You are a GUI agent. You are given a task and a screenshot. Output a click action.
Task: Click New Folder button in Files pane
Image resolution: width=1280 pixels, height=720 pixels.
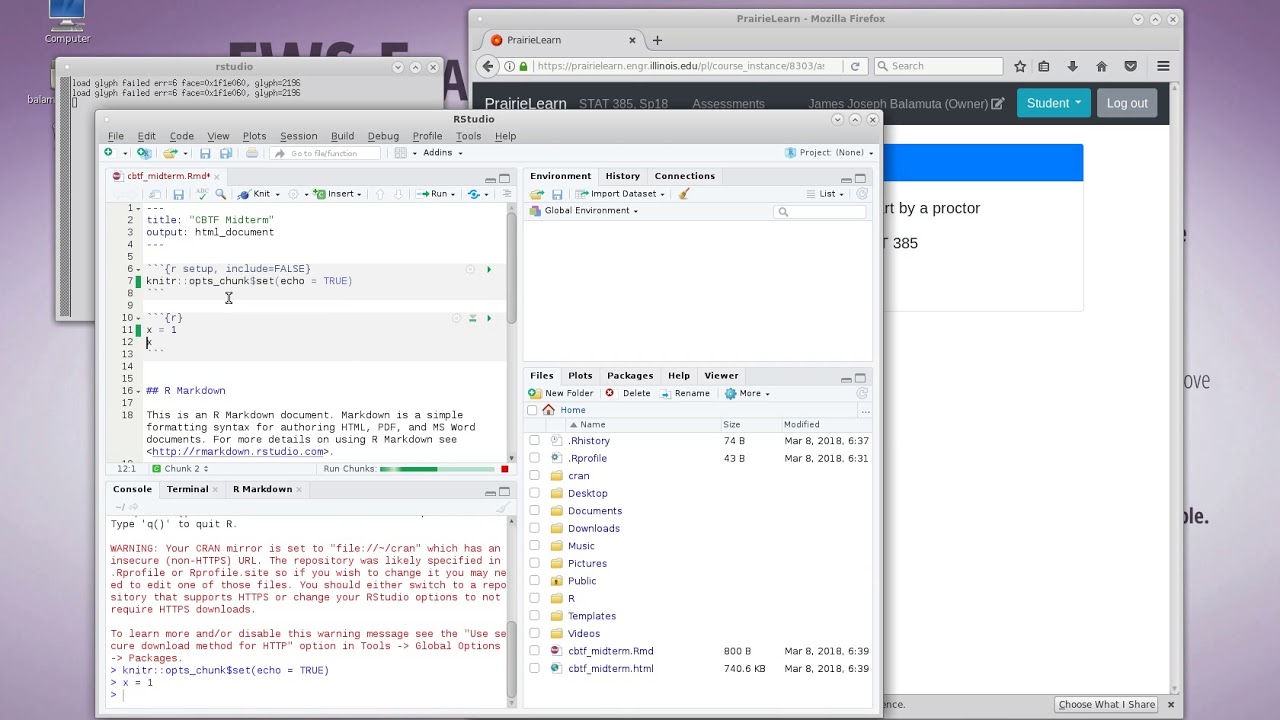click(x=561, y=393)
